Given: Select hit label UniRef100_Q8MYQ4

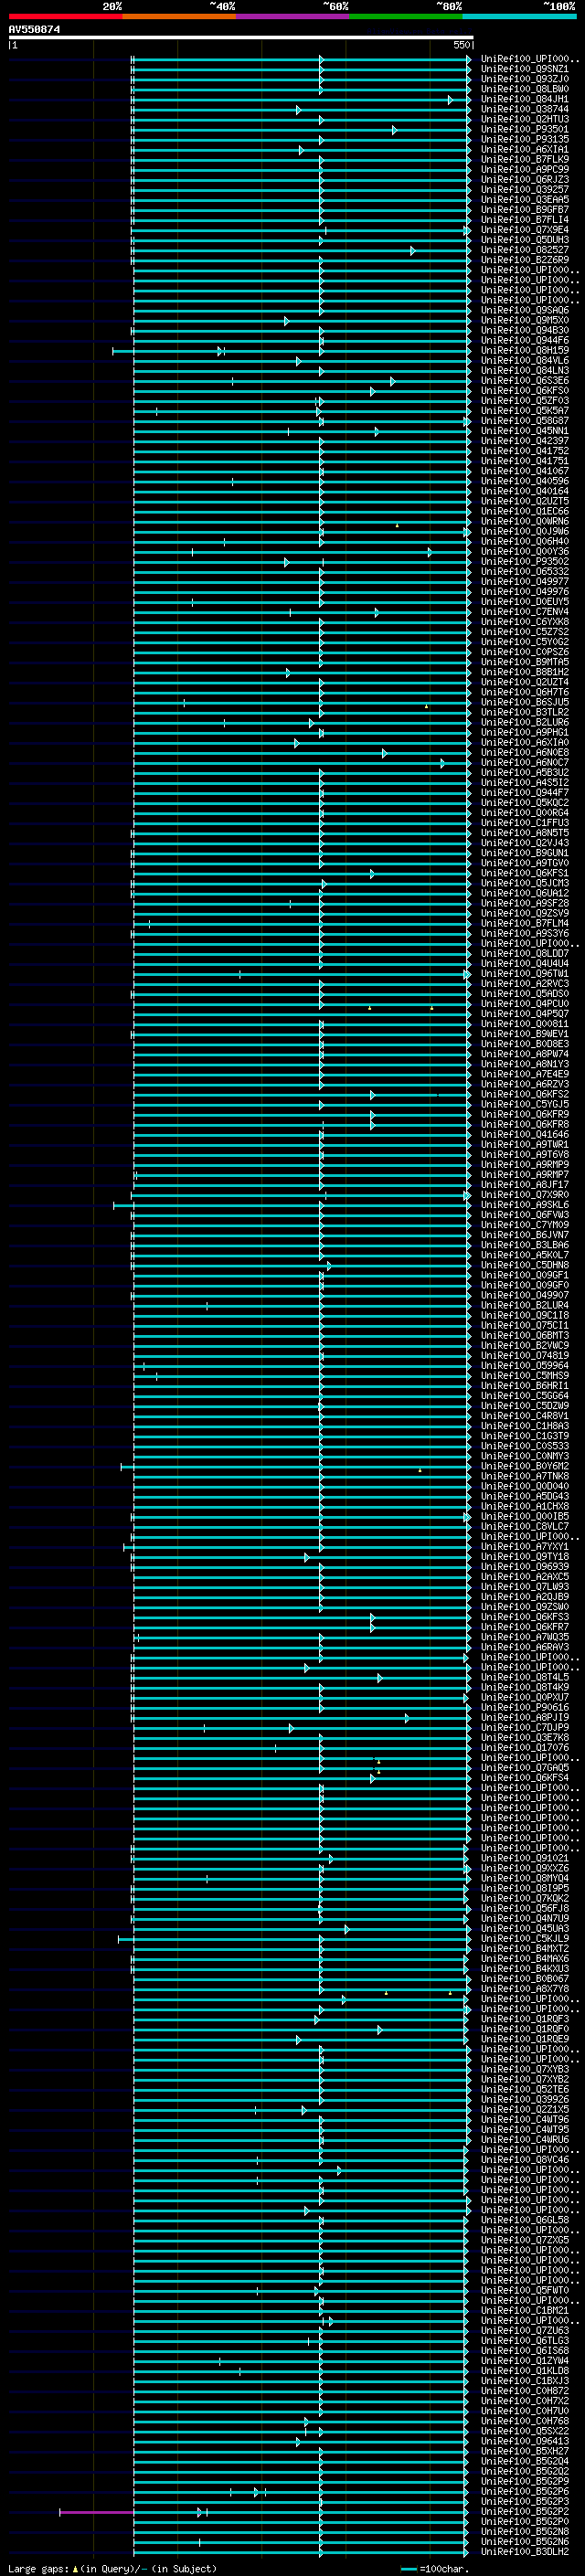Looking at the screenshot, I should coord(524,1878).
